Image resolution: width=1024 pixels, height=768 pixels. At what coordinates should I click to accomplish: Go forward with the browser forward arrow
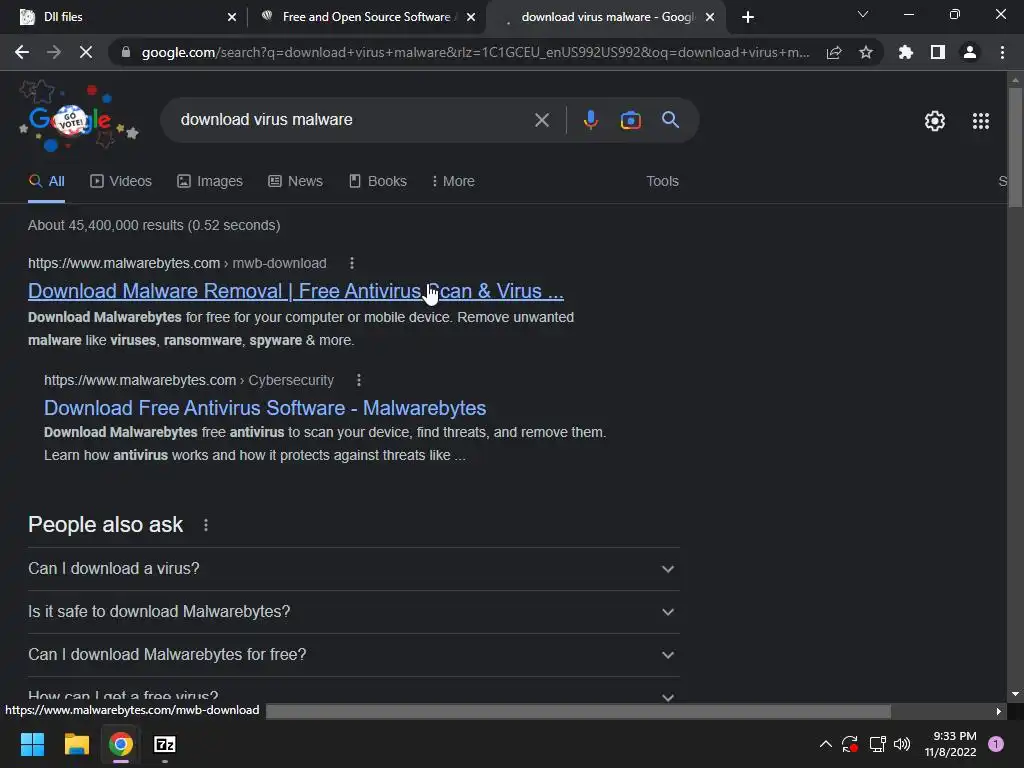point(54,52)
